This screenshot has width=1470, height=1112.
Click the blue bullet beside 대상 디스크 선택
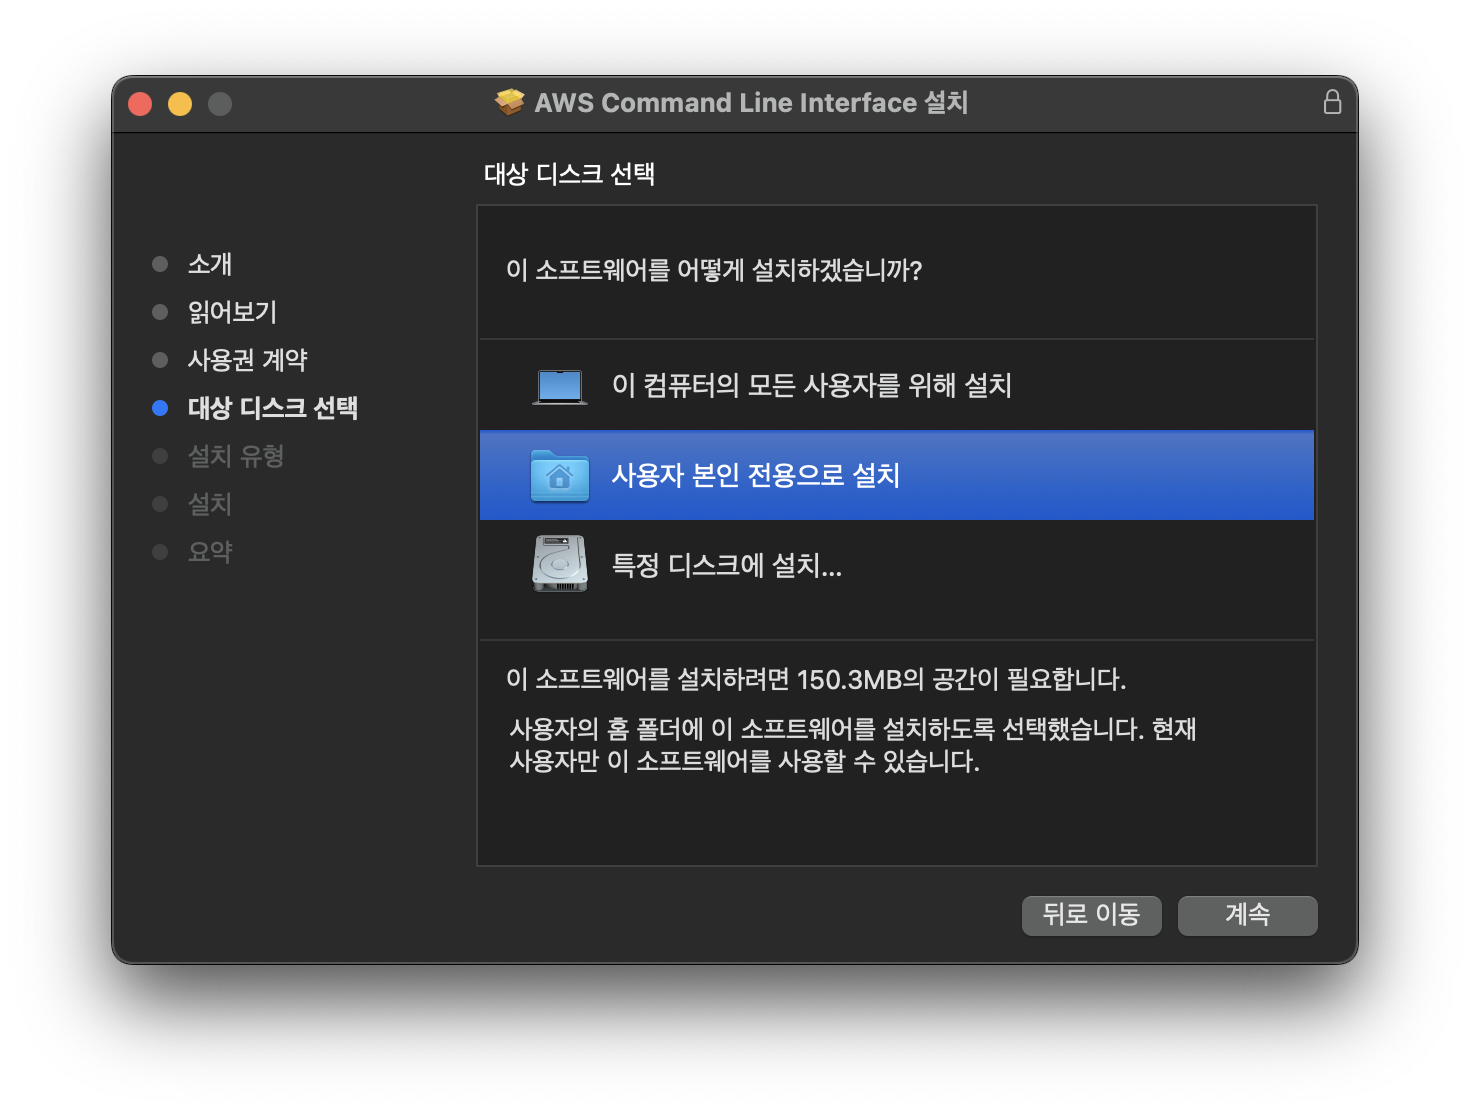(x=160, y=408)
